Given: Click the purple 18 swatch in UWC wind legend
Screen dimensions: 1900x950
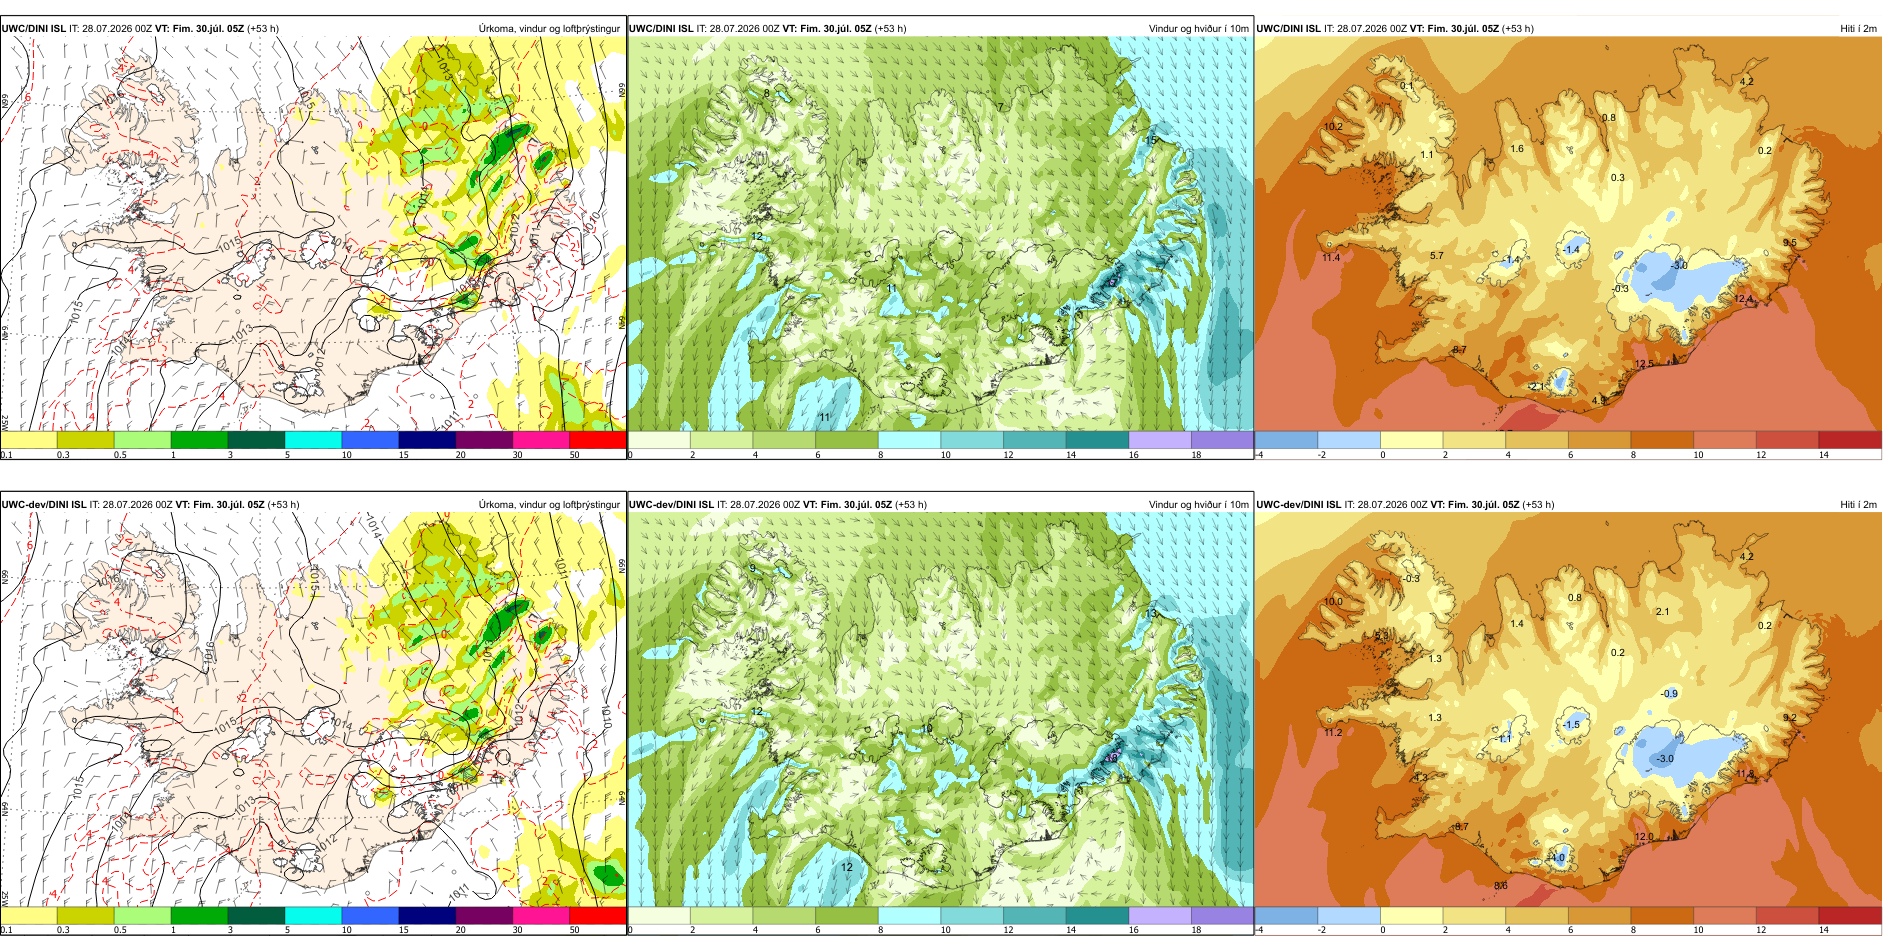Looking at the screenshot, I should coord(1222,440).
